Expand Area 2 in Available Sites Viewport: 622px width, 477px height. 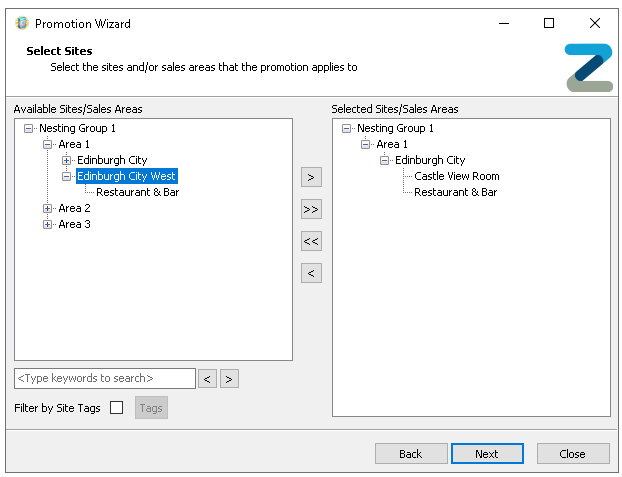(x=47, y=208)
